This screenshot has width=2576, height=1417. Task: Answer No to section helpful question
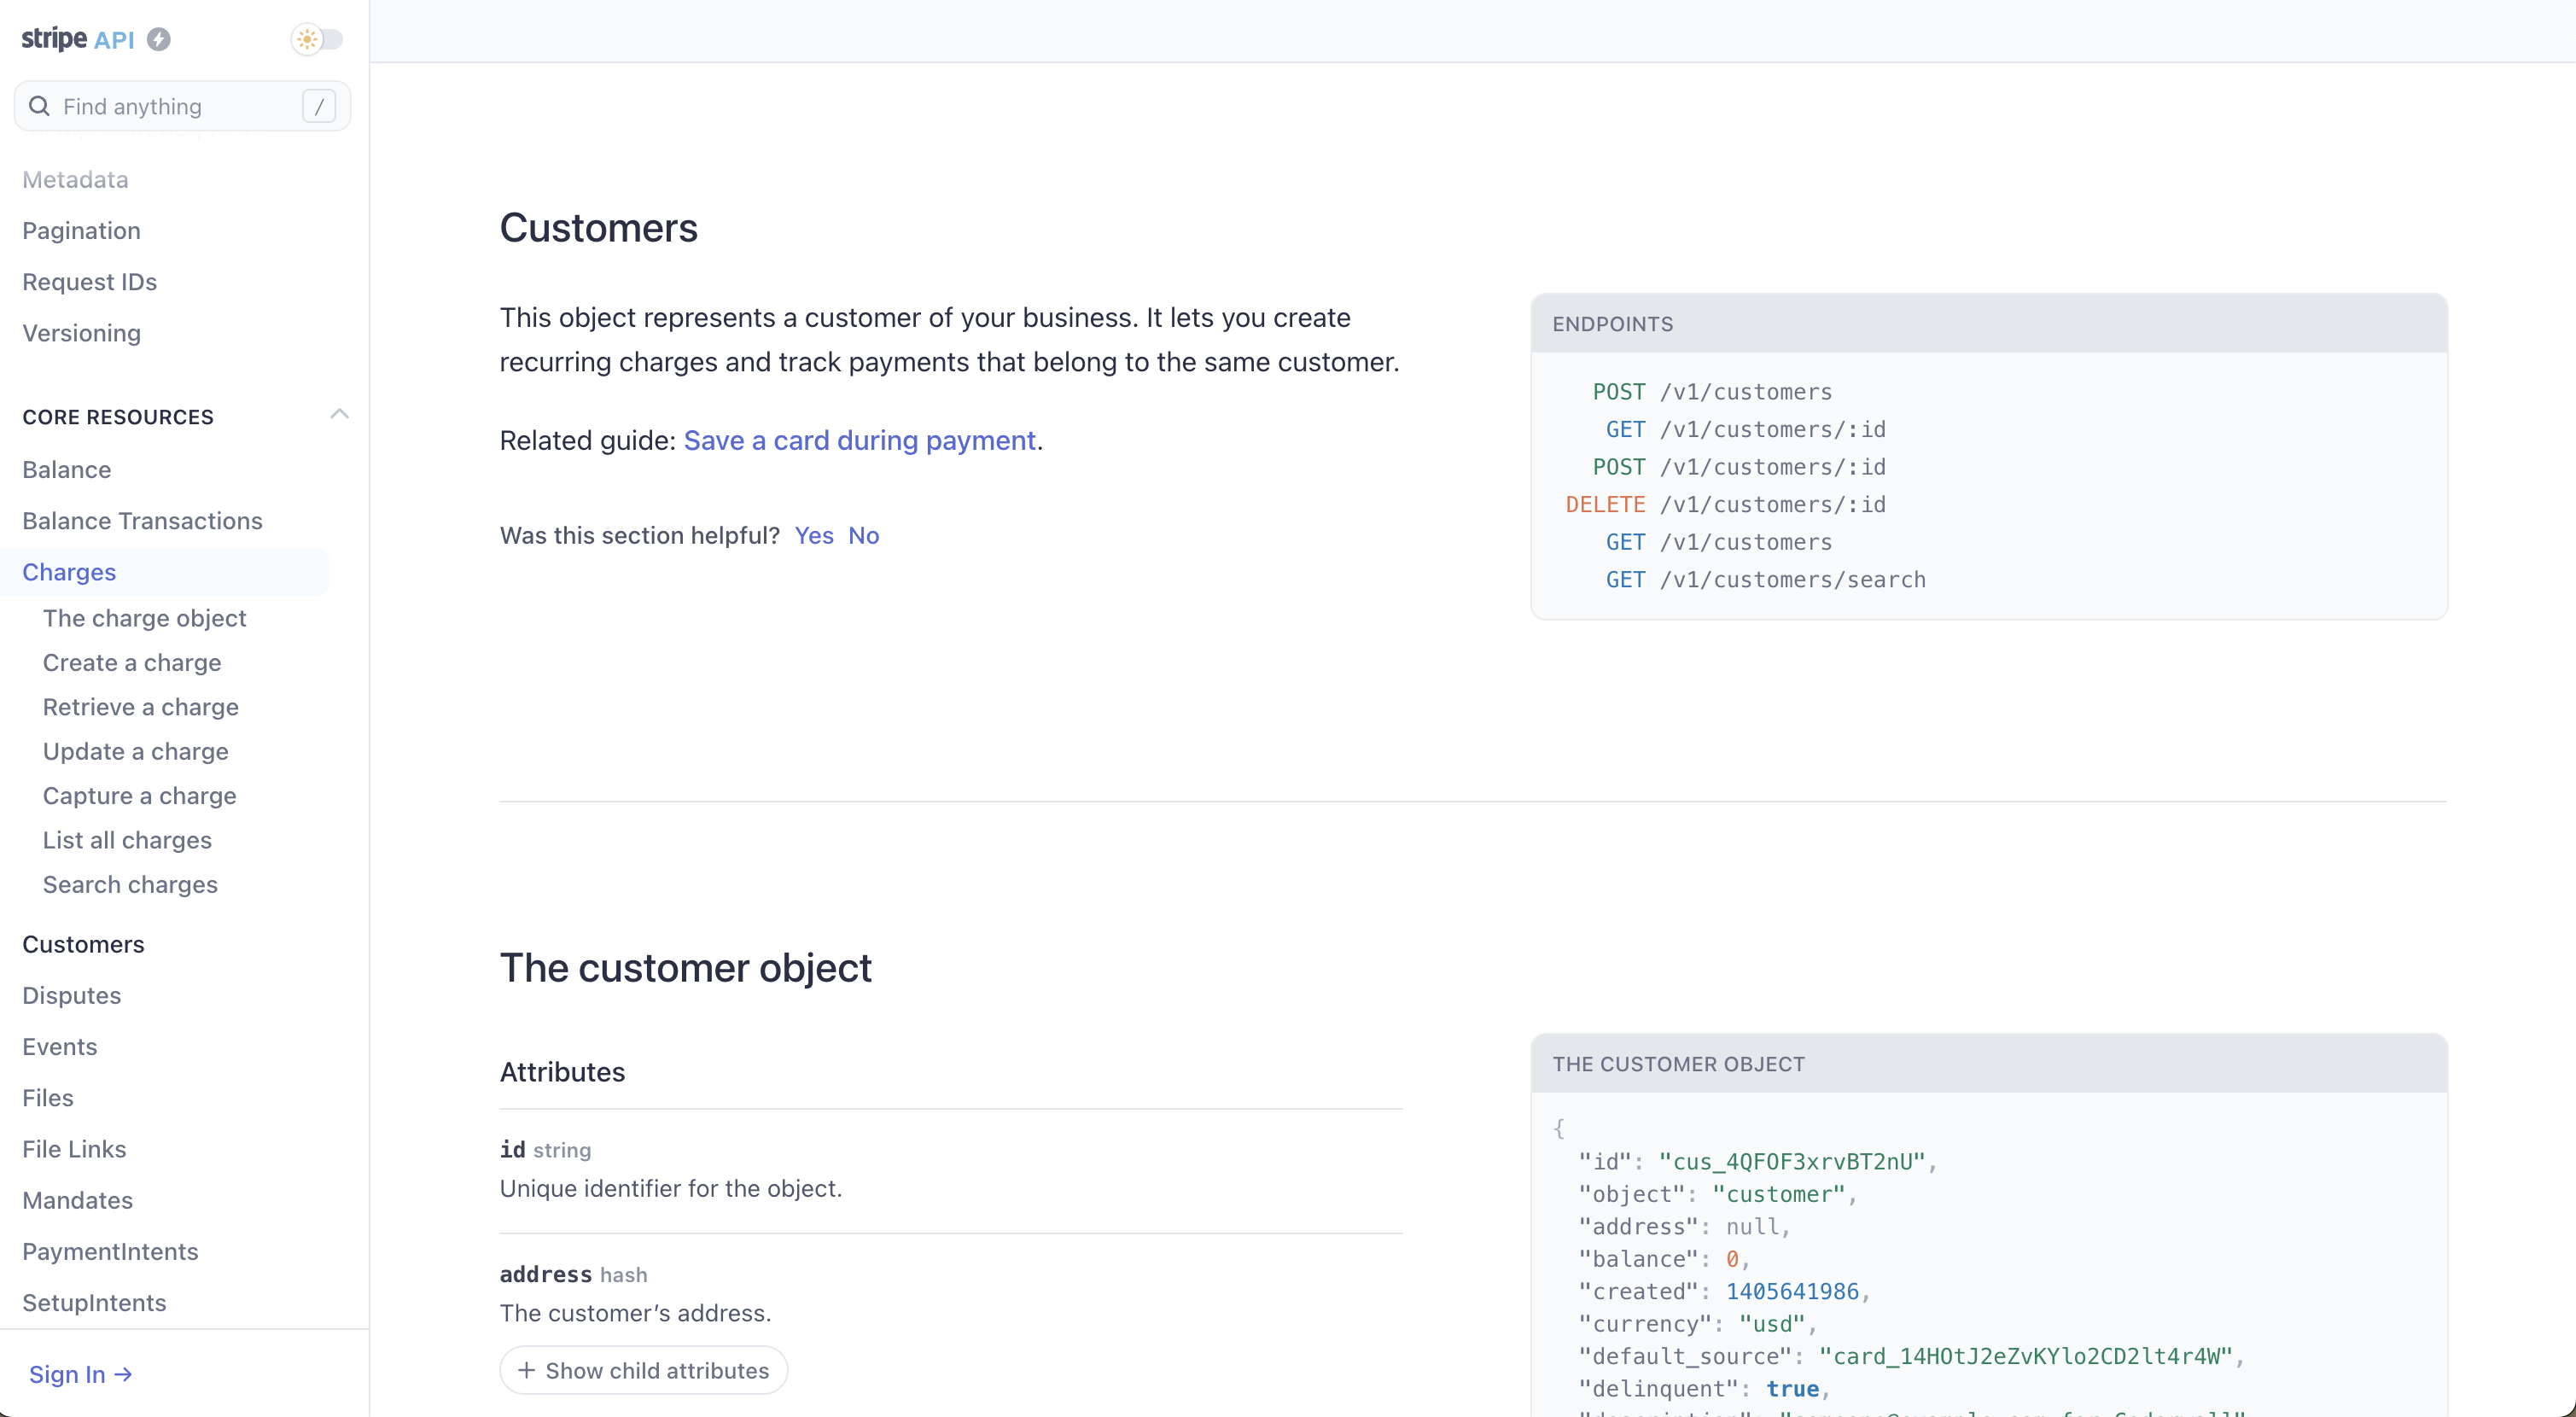[864, 536]
